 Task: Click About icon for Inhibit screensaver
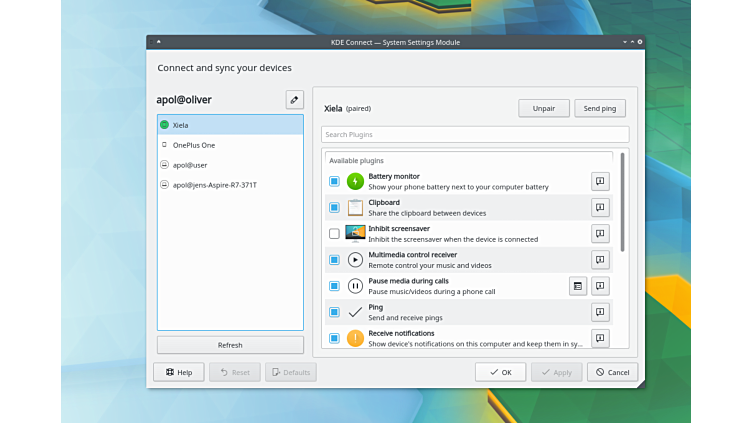[600, 233]
